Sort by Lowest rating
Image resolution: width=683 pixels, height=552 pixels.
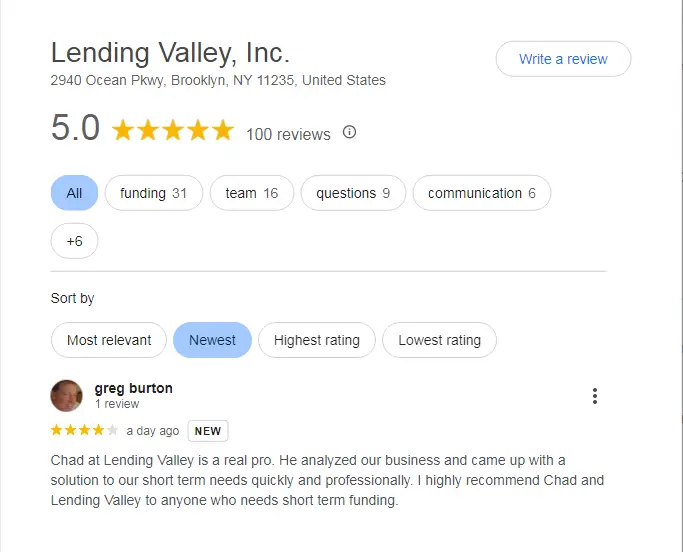439,340
